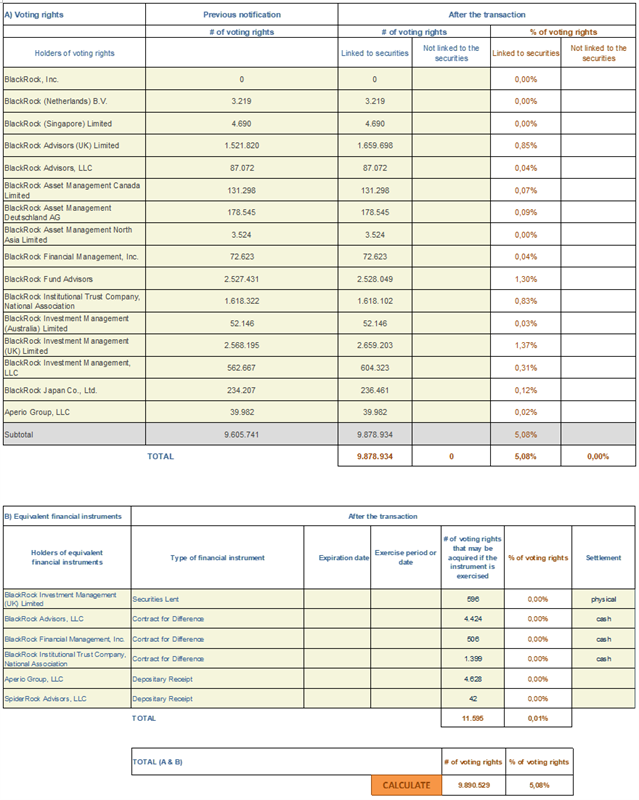Click the 72.623 previous notification value
This screenshot has width=639, height=800.
[x=241, y=257]
